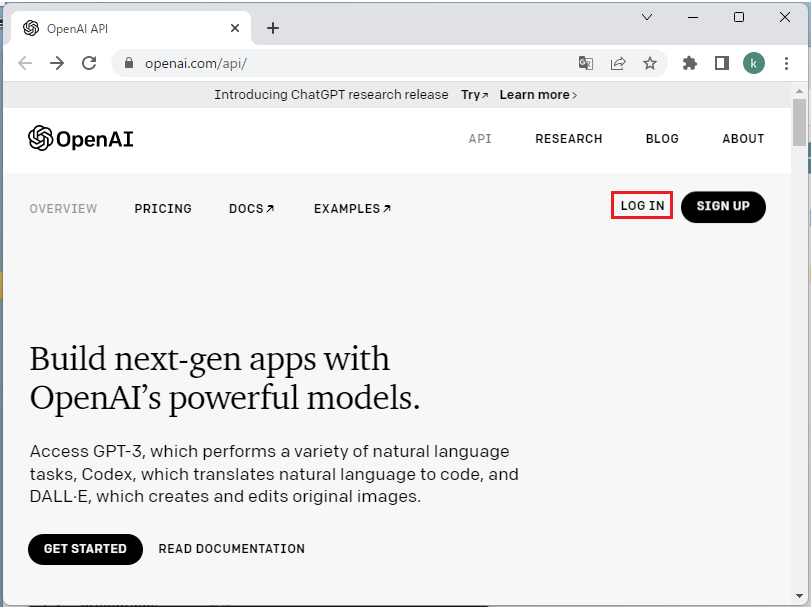The height and width of the screenshot is (607, 811).
Task: Bookmark this page with star icon
Action: [650, 63]
